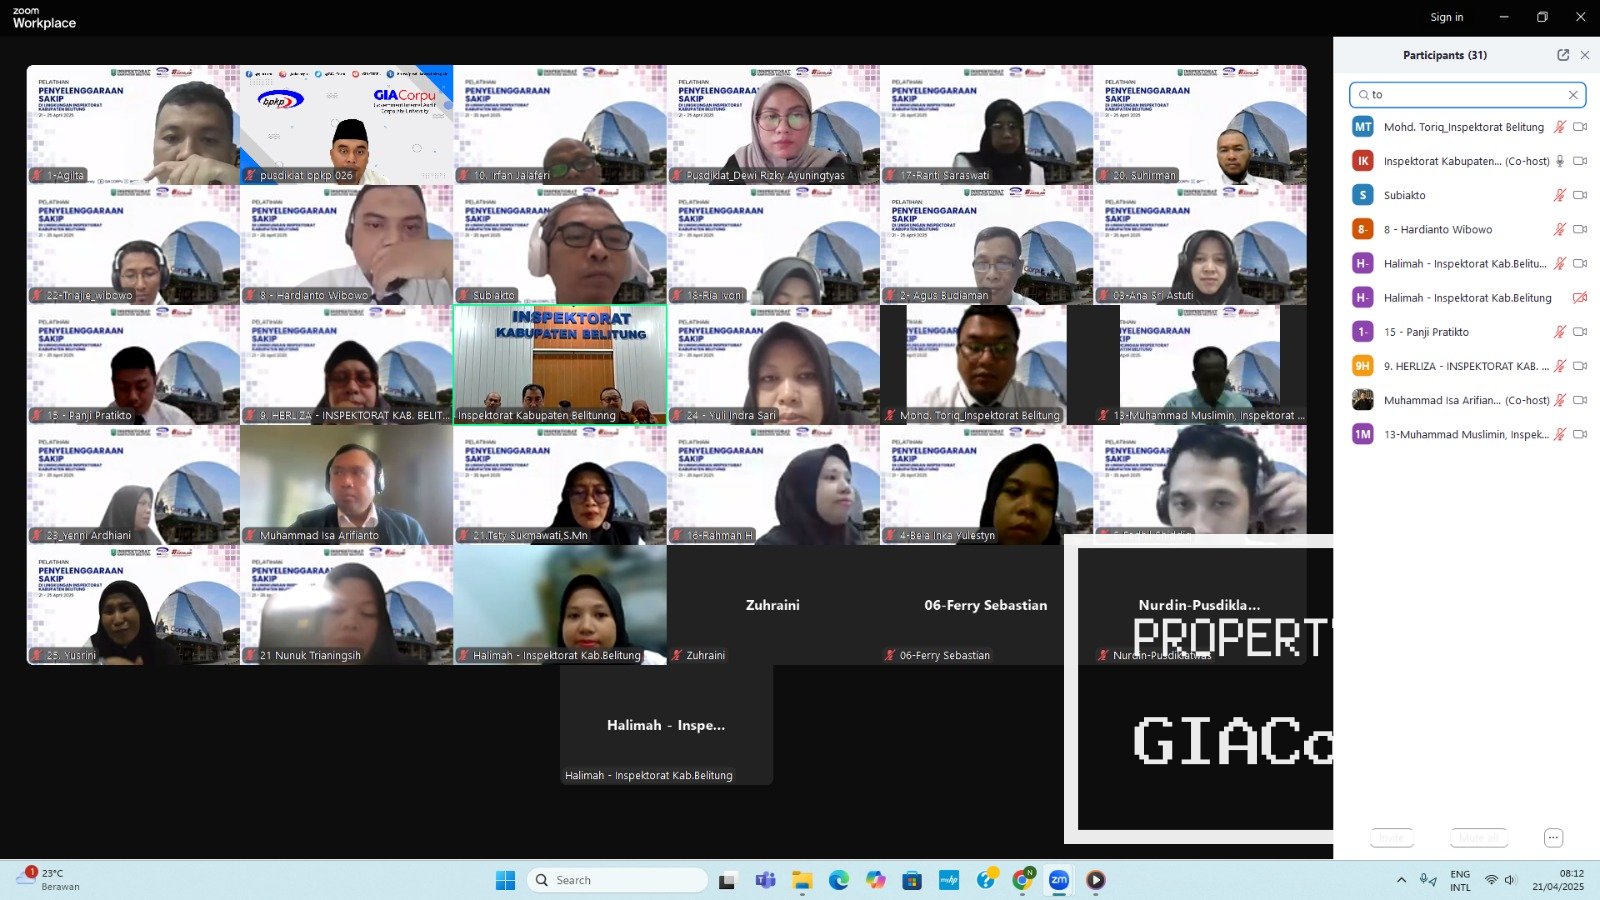The image size is (1600, 900).
Task: Click the MT avatar of Mohd. Toriq
Action: [1362, 127]
